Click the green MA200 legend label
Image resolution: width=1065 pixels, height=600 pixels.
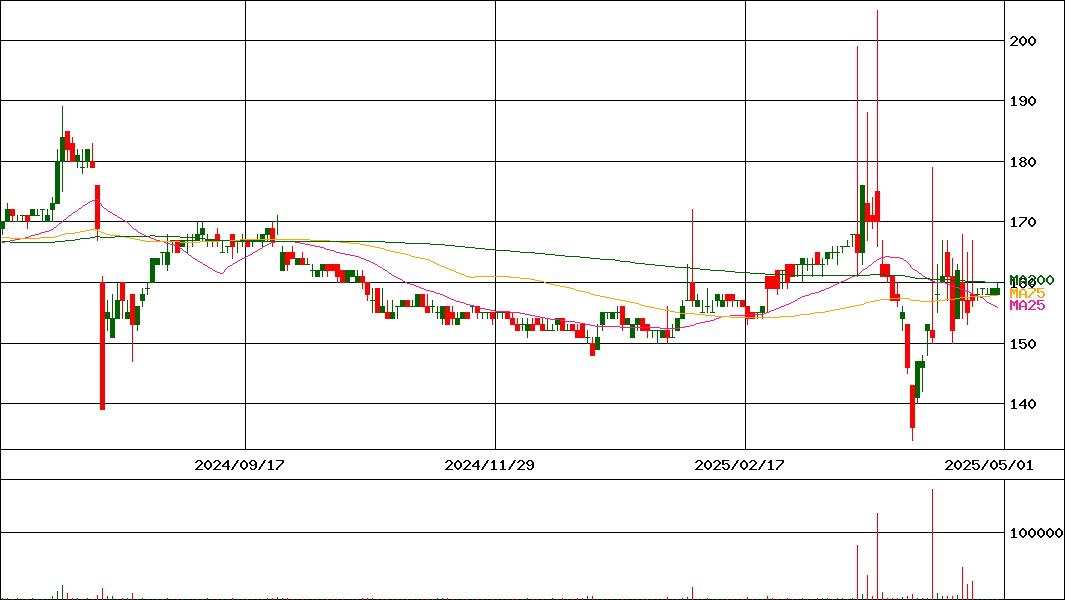tap(1032, 280)
